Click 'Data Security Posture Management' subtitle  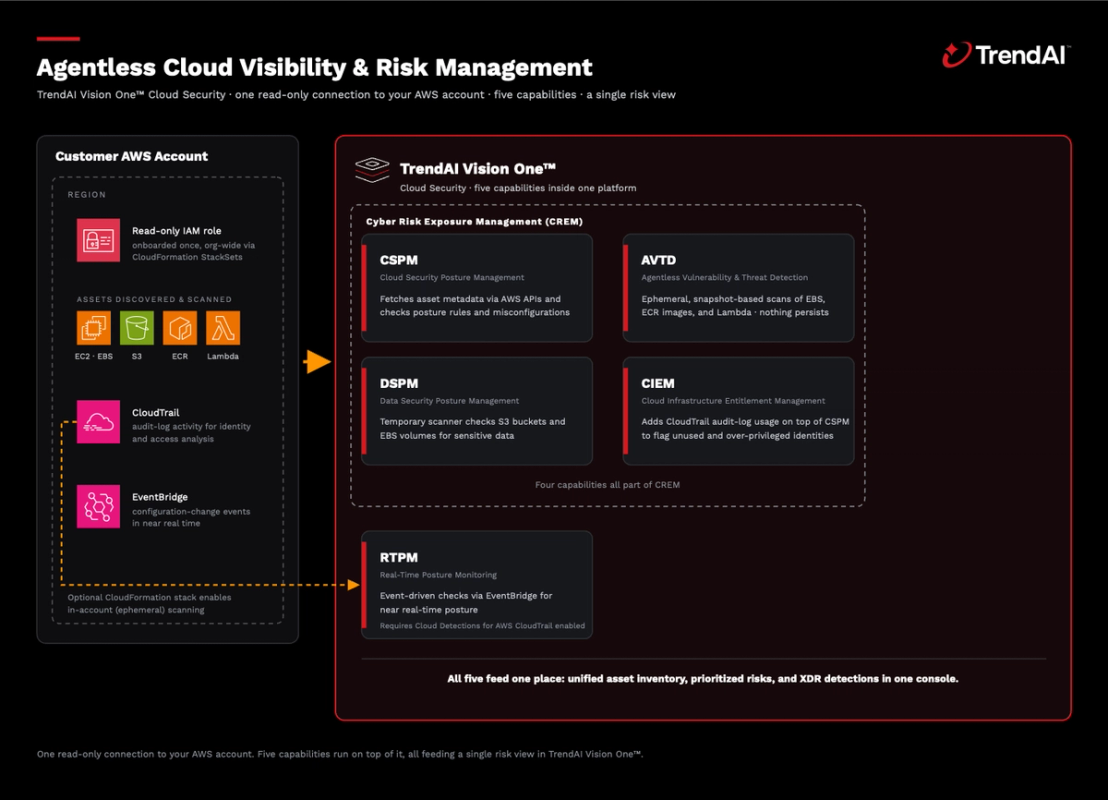pos(449,401)
